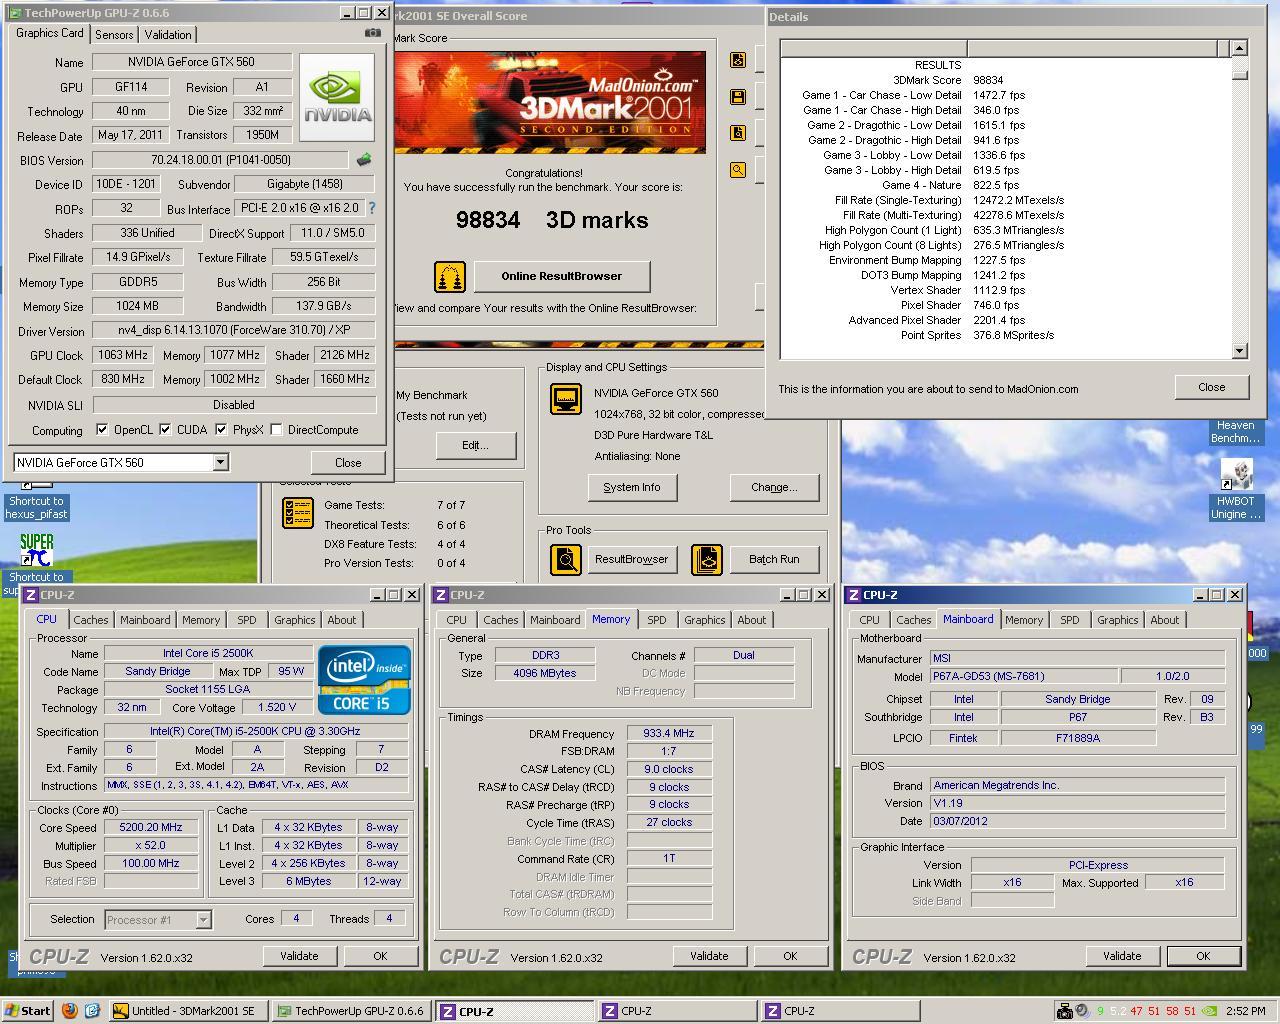
Task: Click the save floppy icon in 3DMark score window
Action: click(x=738, y=97)
